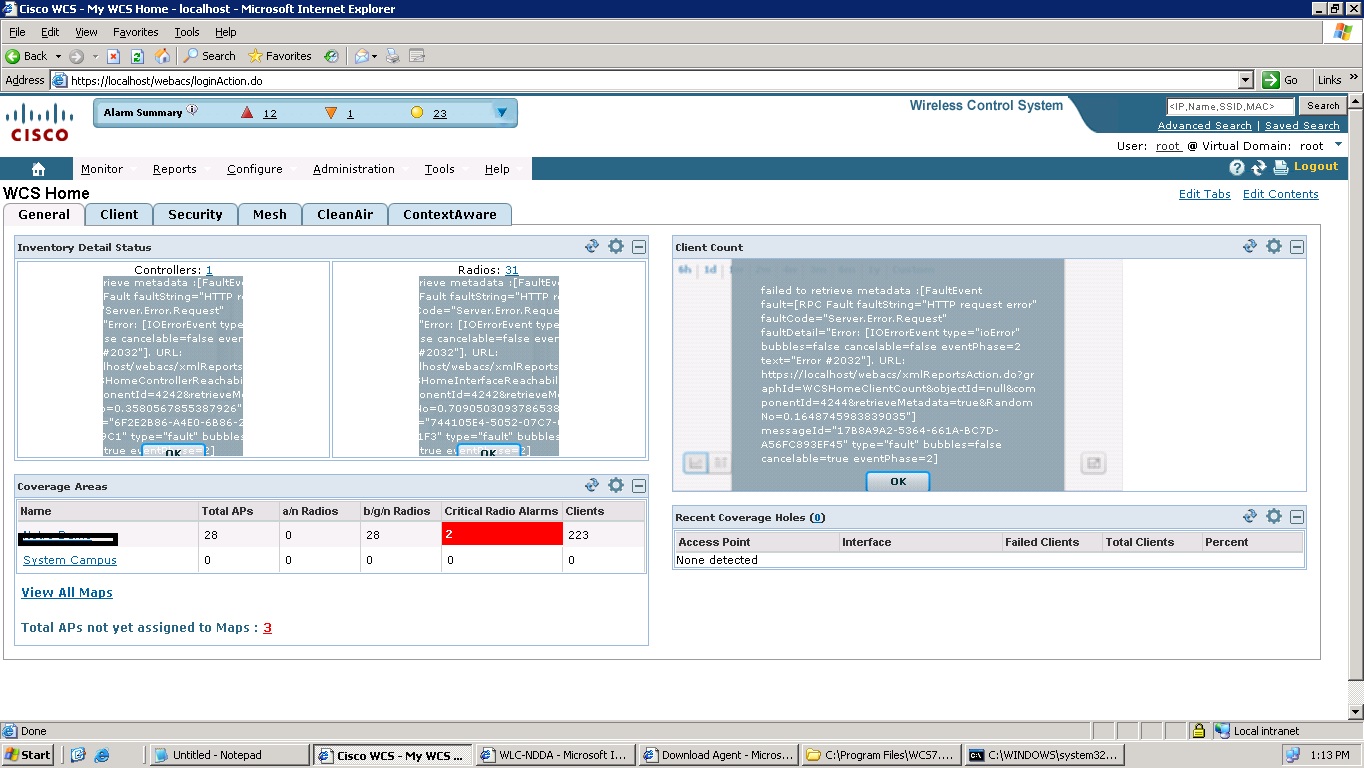The image size is (1364, 768).
Task: Open the Saved Search link
Action: pyautogui.click(x=1302, y=126)
